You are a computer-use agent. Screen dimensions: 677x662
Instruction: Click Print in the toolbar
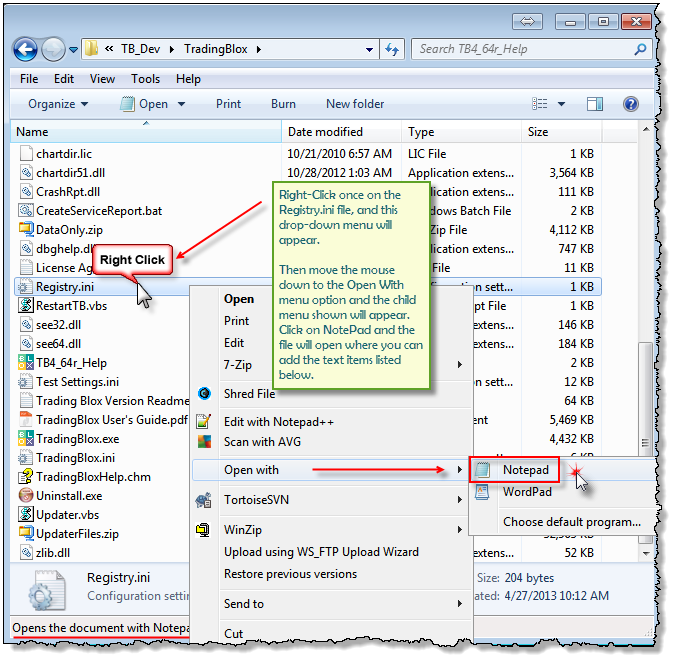228,104
